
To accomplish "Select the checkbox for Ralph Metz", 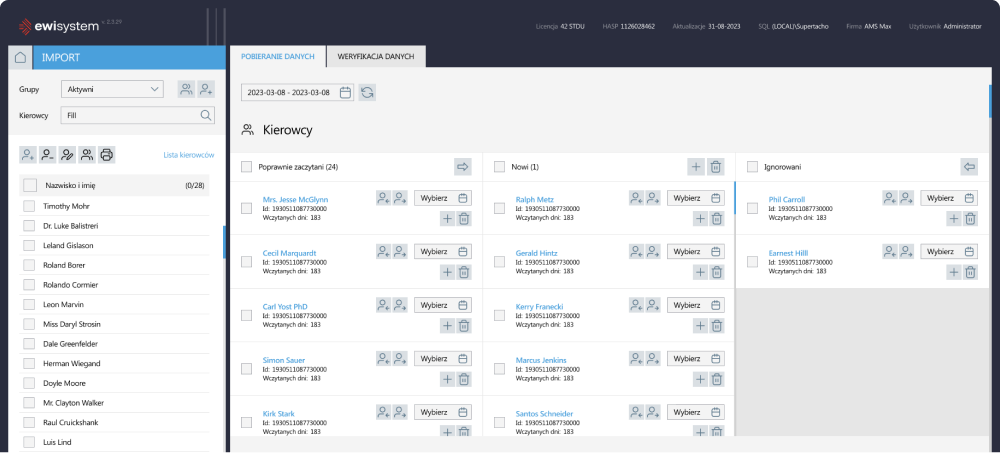I will click(500, 208).
